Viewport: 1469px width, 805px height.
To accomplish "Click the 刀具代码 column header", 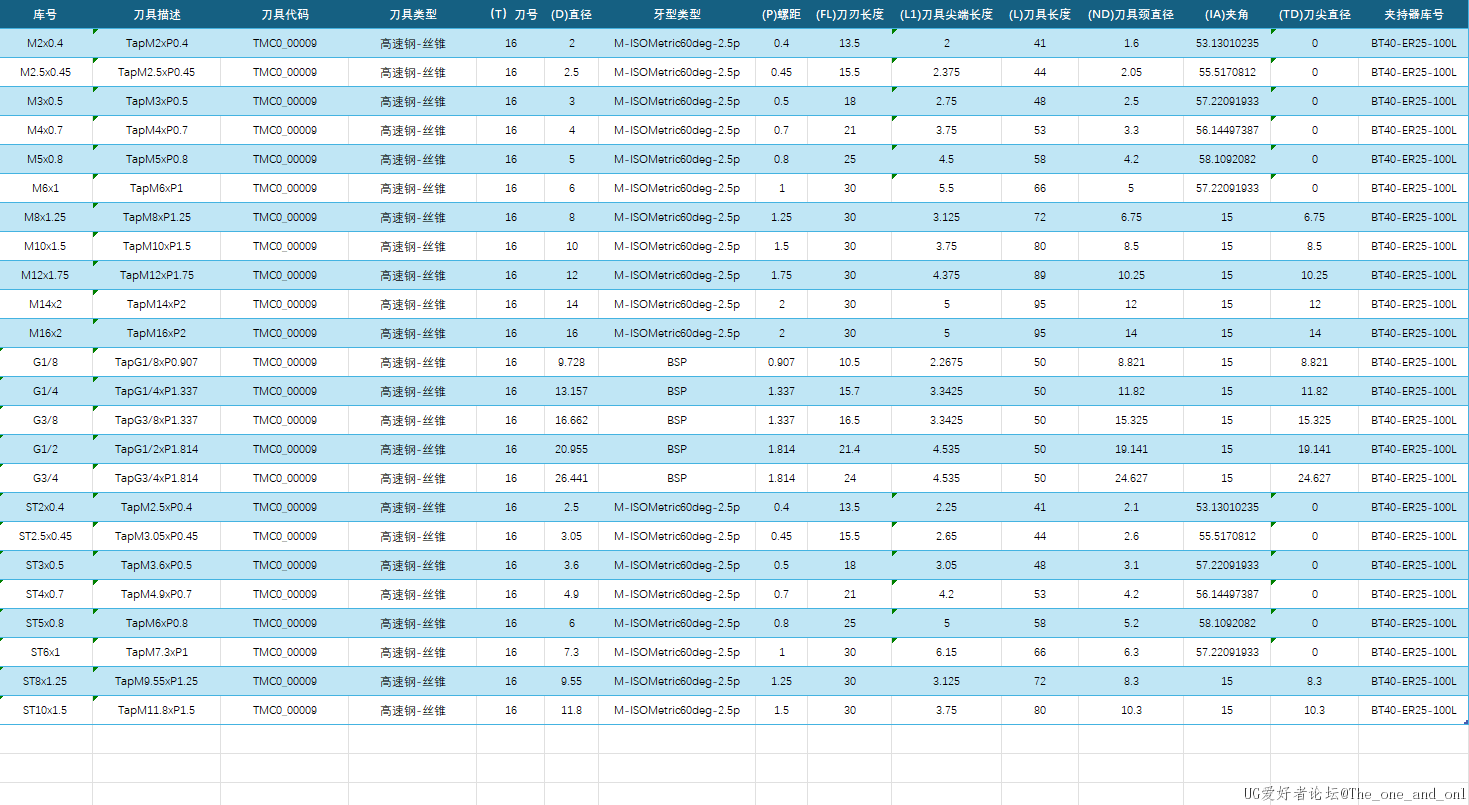I will [284, 14].
